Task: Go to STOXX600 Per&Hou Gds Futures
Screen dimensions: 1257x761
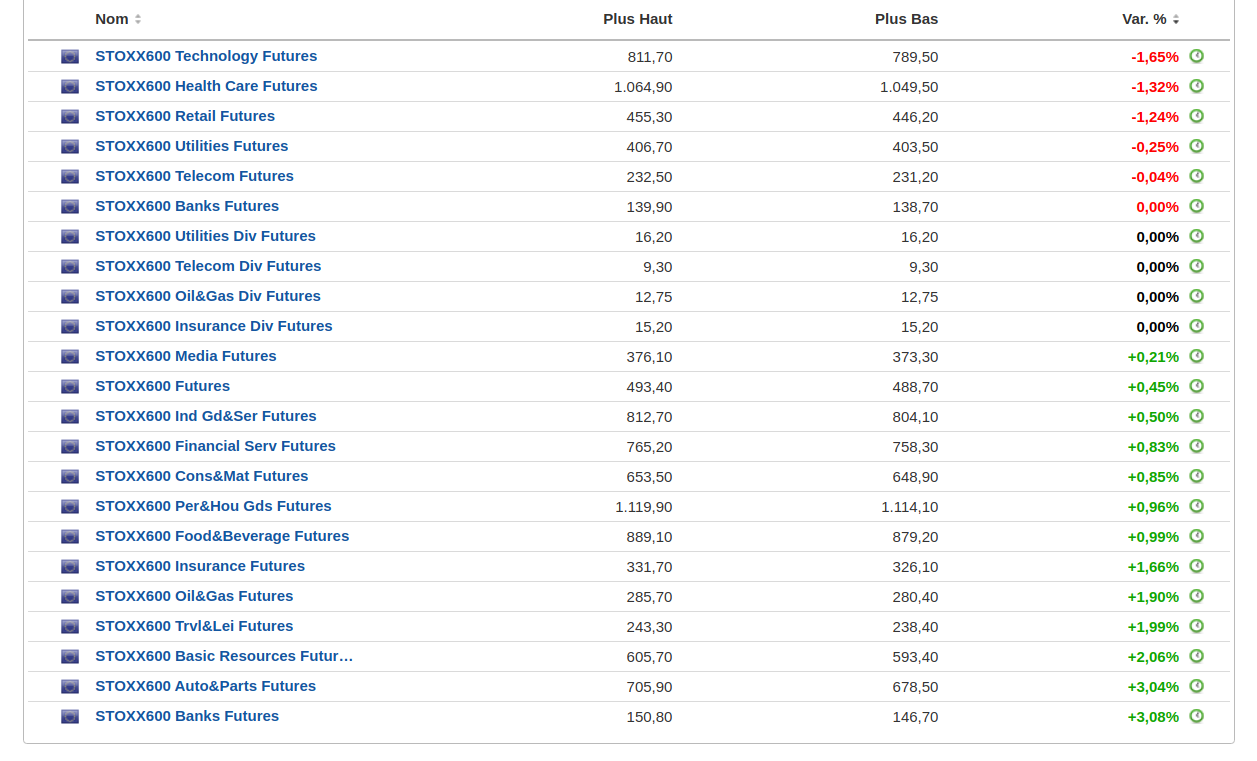Action: (213, 506)
